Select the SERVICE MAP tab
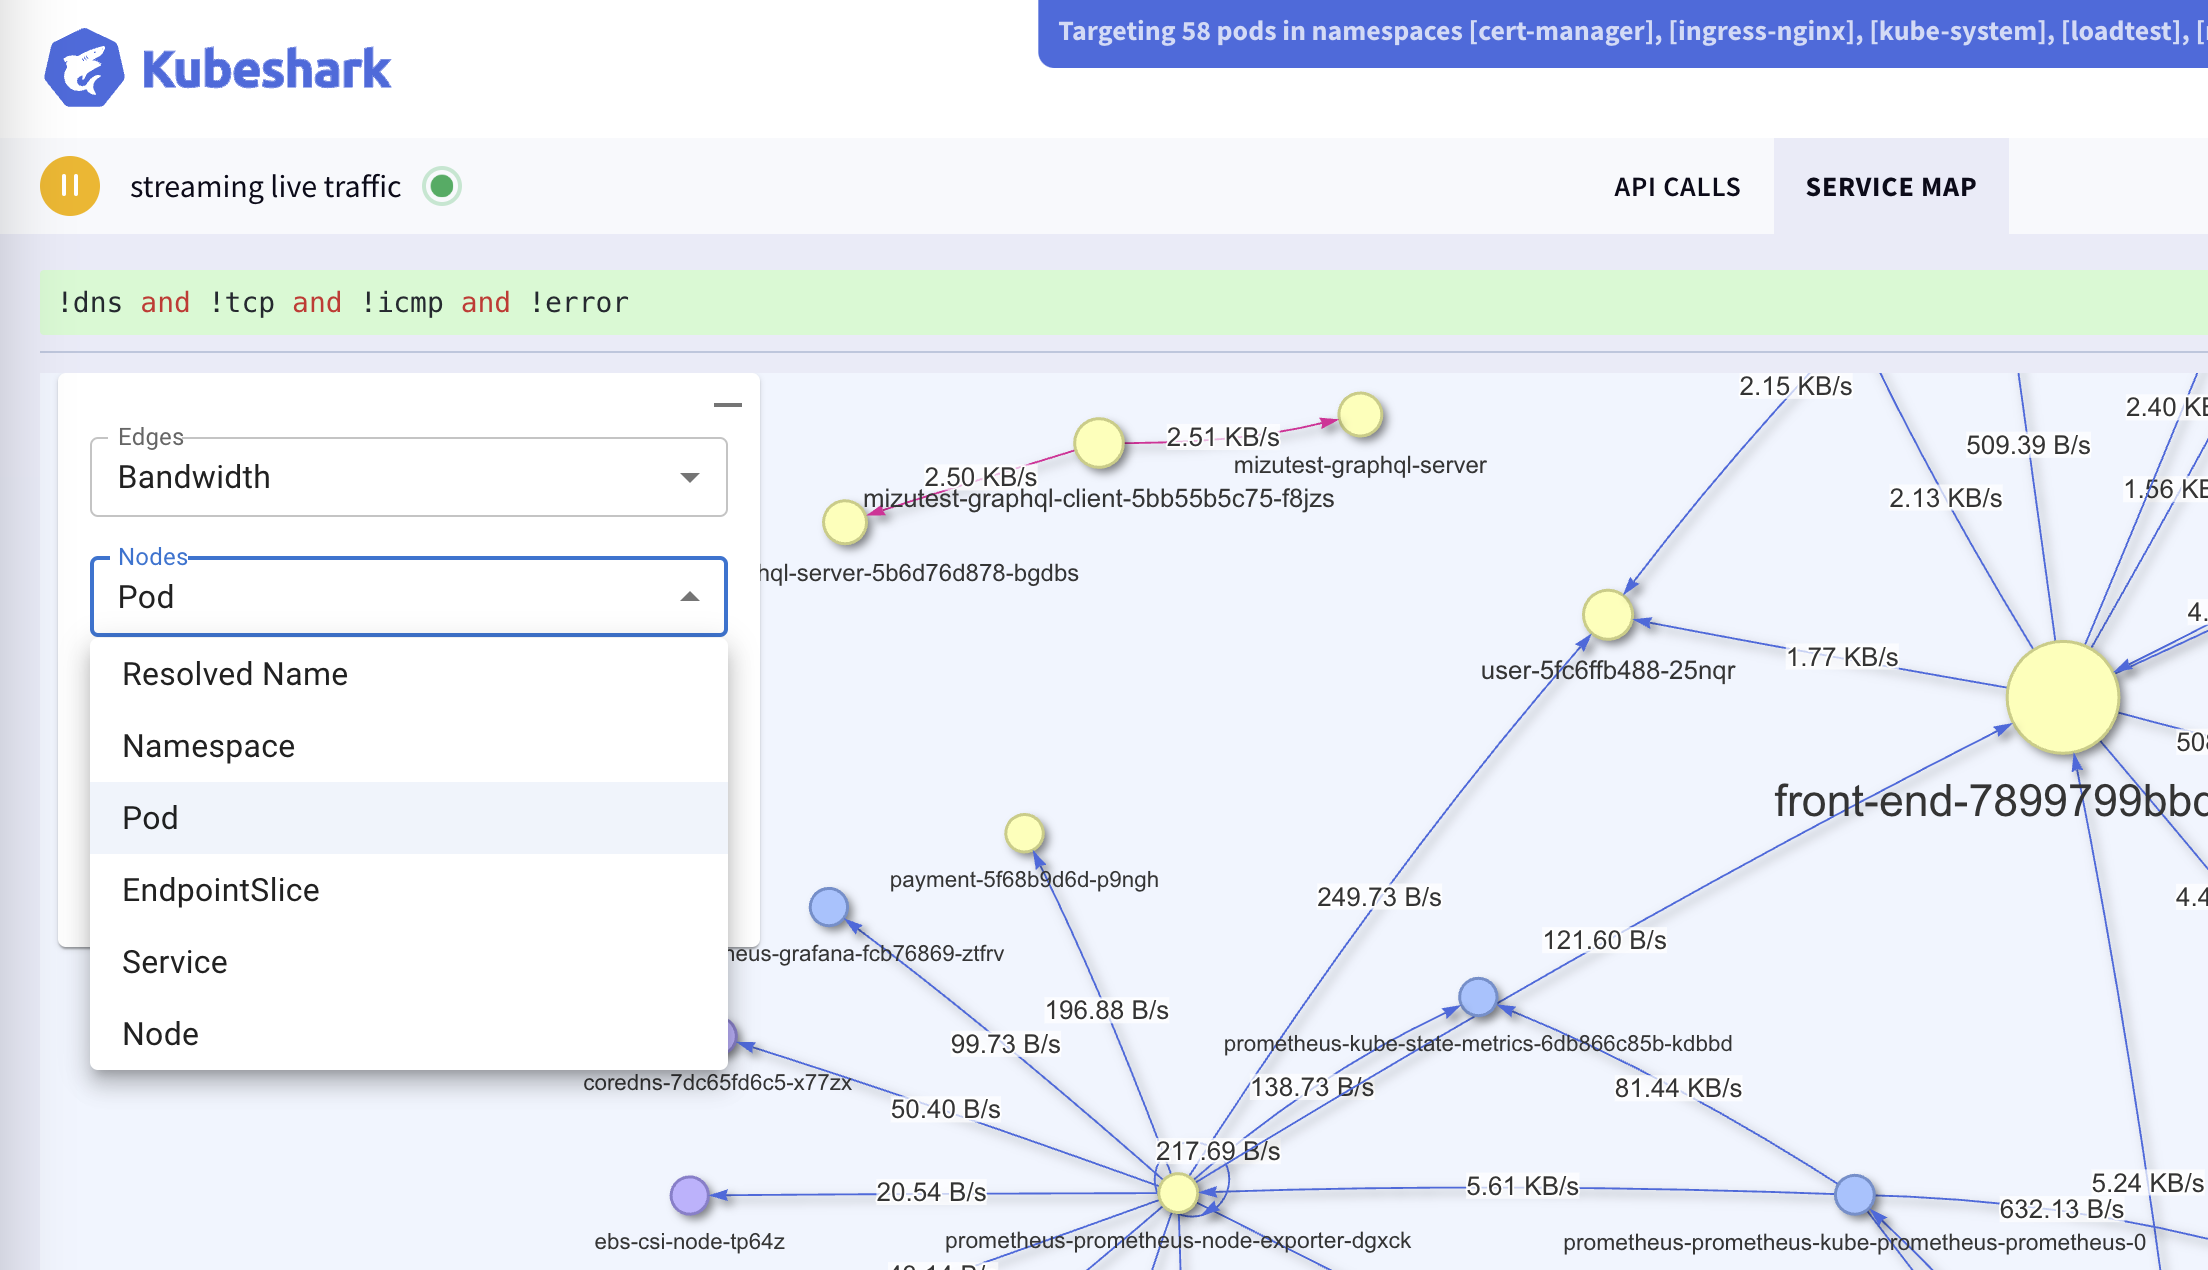The width and height of the screenshot is (2208, 1270). [x=1891, y=187]
